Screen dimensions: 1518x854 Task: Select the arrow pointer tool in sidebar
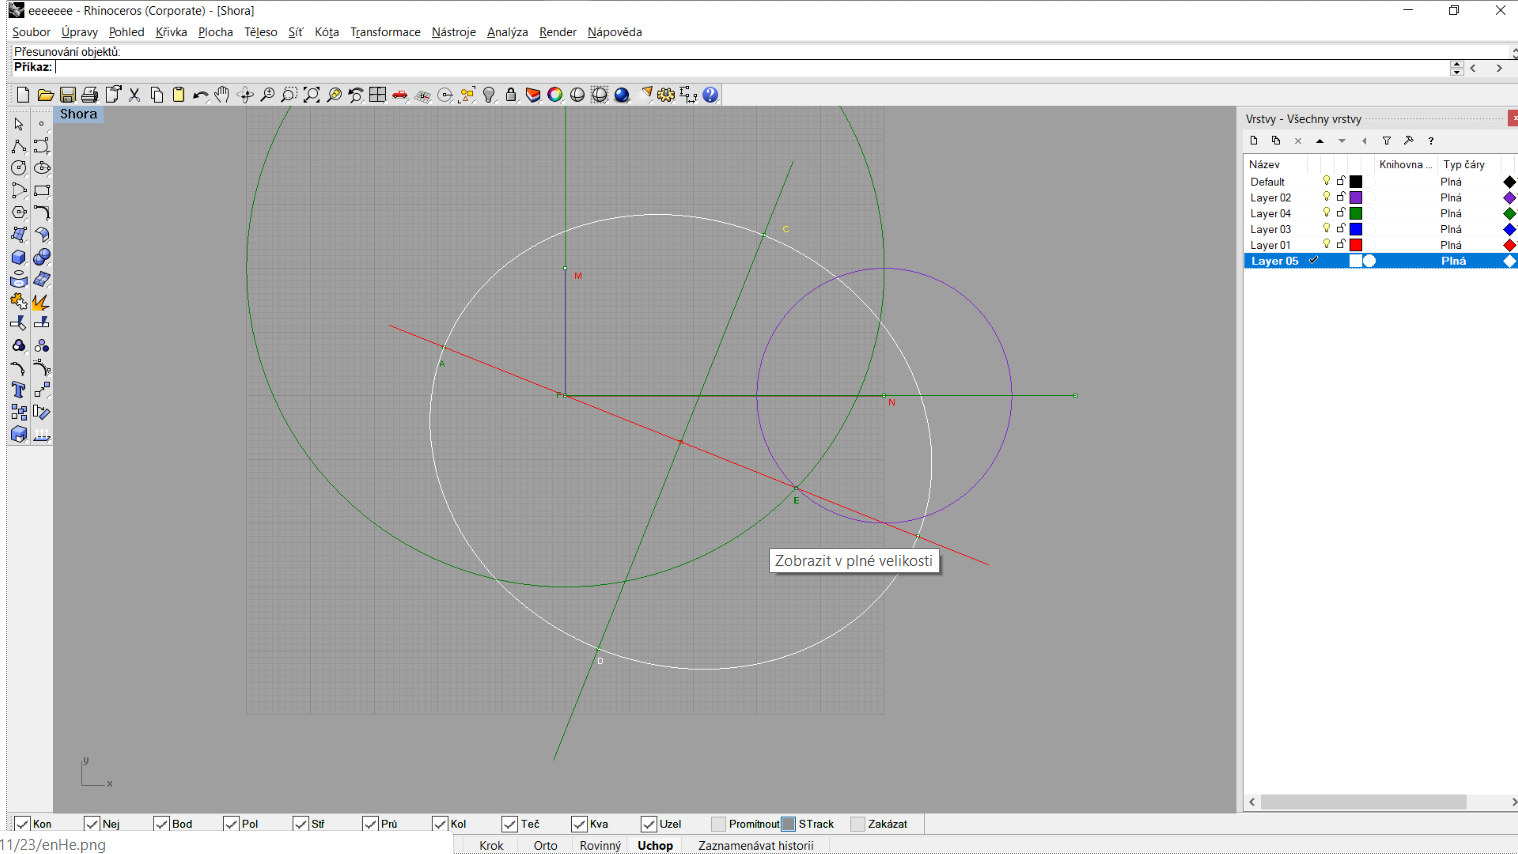(18, 124)
